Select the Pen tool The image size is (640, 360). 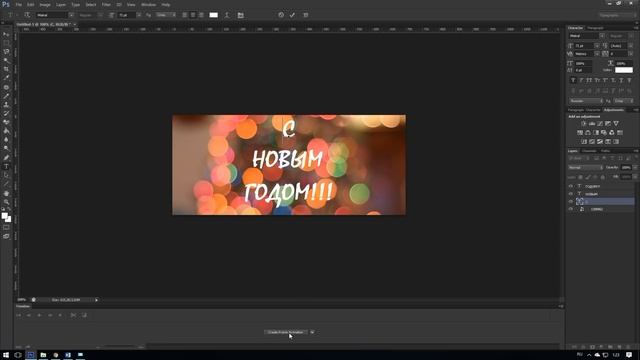6,158
